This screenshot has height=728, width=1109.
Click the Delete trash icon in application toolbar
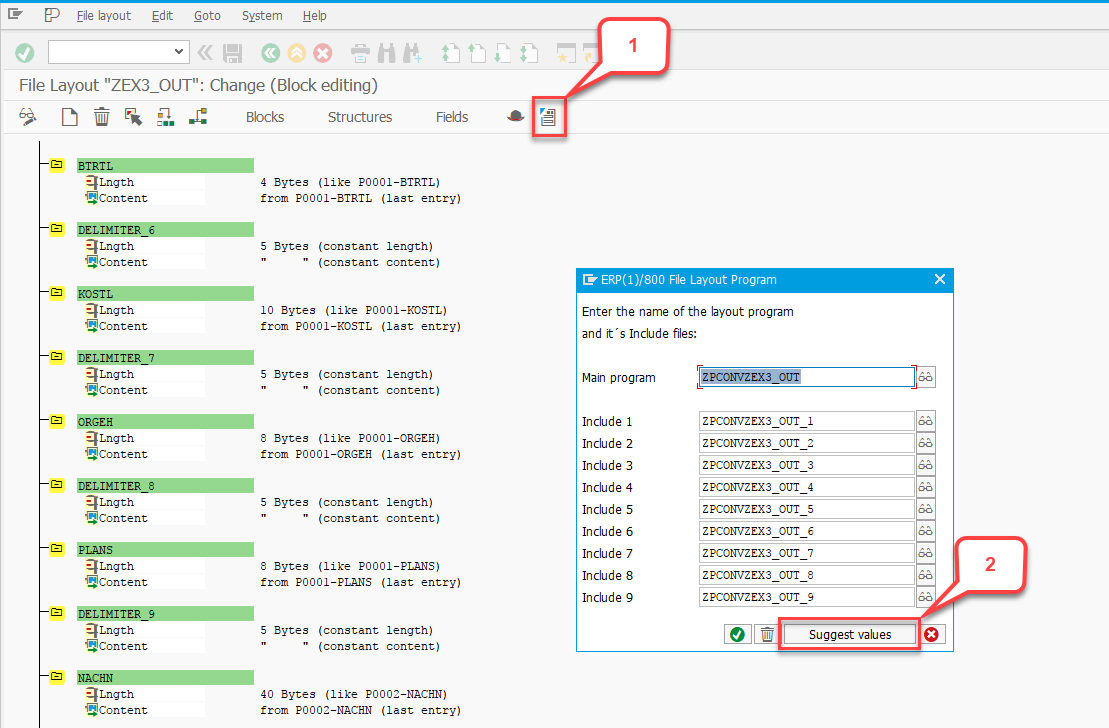click(102, 117)
